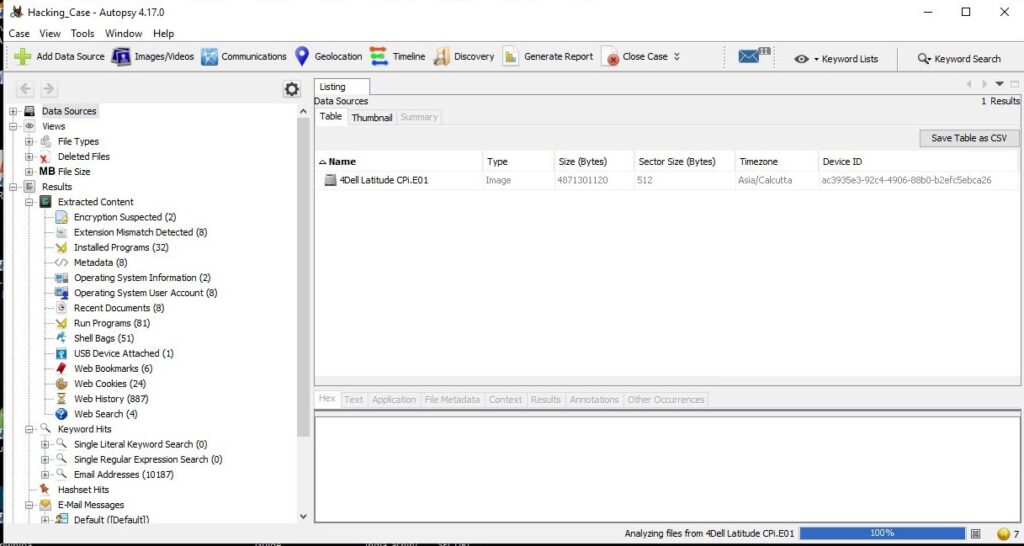Click the Operating System Information icon
Image resolution: width=1024 pixels, height=546 pixels.
61,278
